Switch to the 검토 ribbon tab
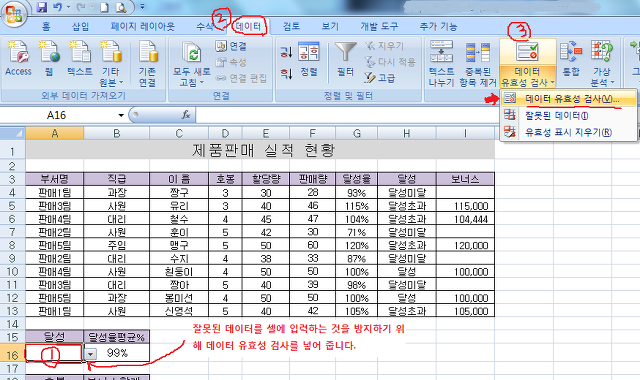The height and width of the screenshot is (380, 640). point(291,27)
